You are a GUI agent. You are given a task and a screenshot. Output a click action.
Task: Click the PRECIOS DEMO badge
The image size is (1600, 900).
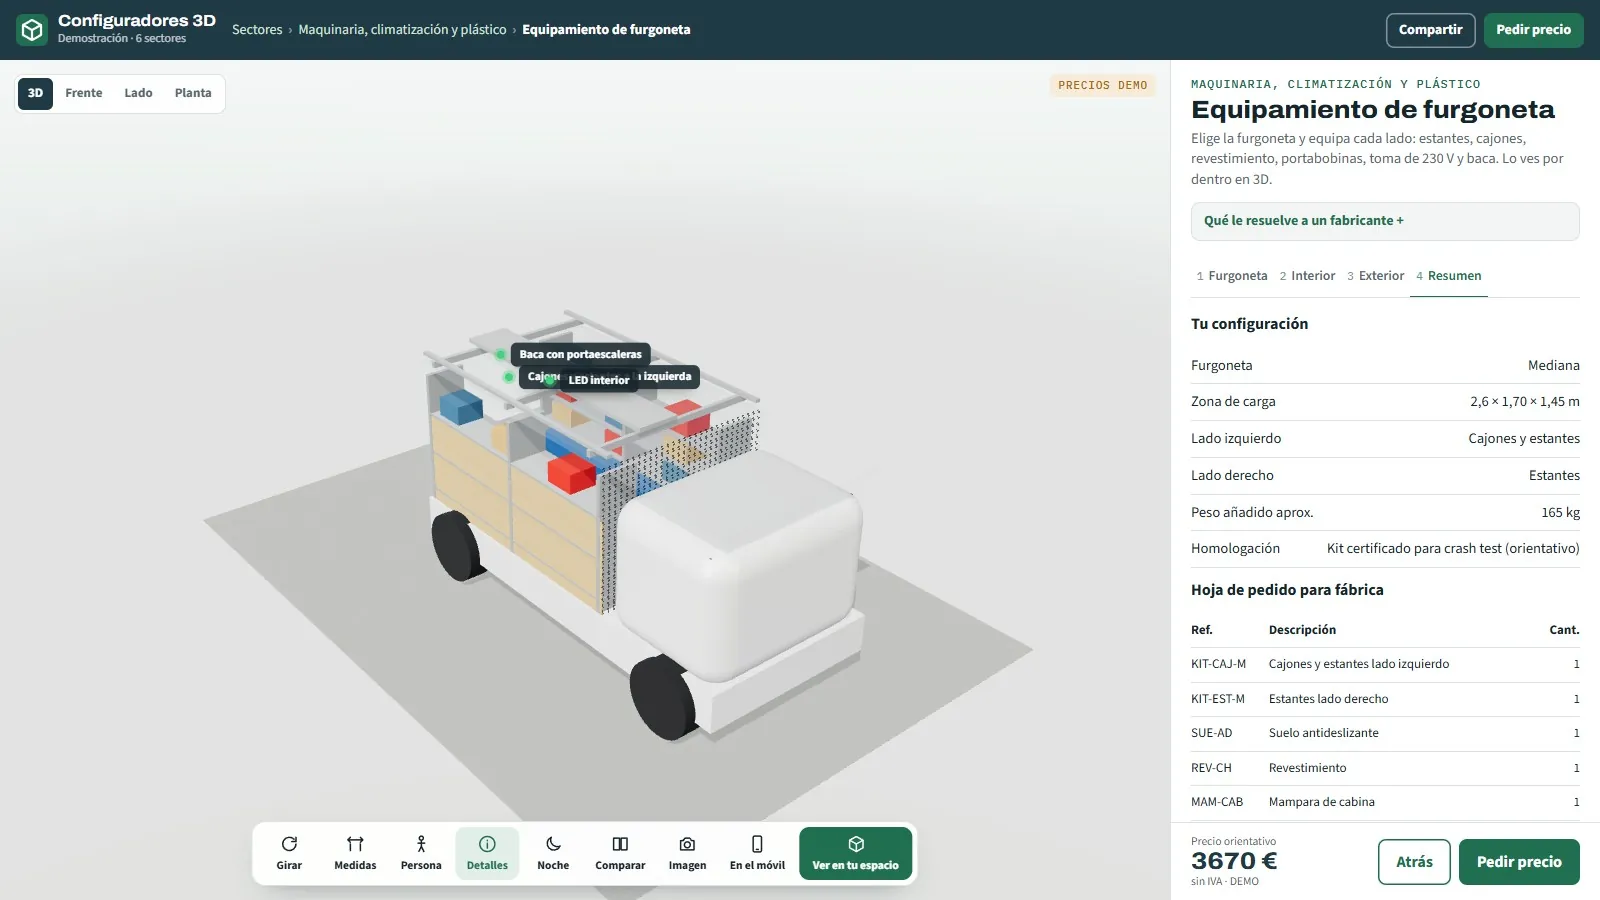1103,86
